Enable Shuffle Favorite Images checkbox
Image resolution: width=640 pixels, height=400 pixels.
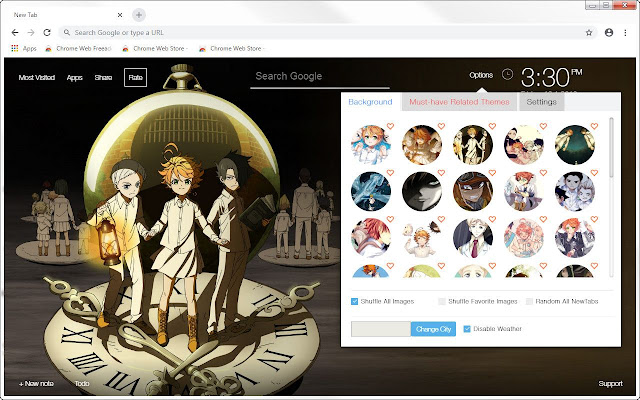442,302
